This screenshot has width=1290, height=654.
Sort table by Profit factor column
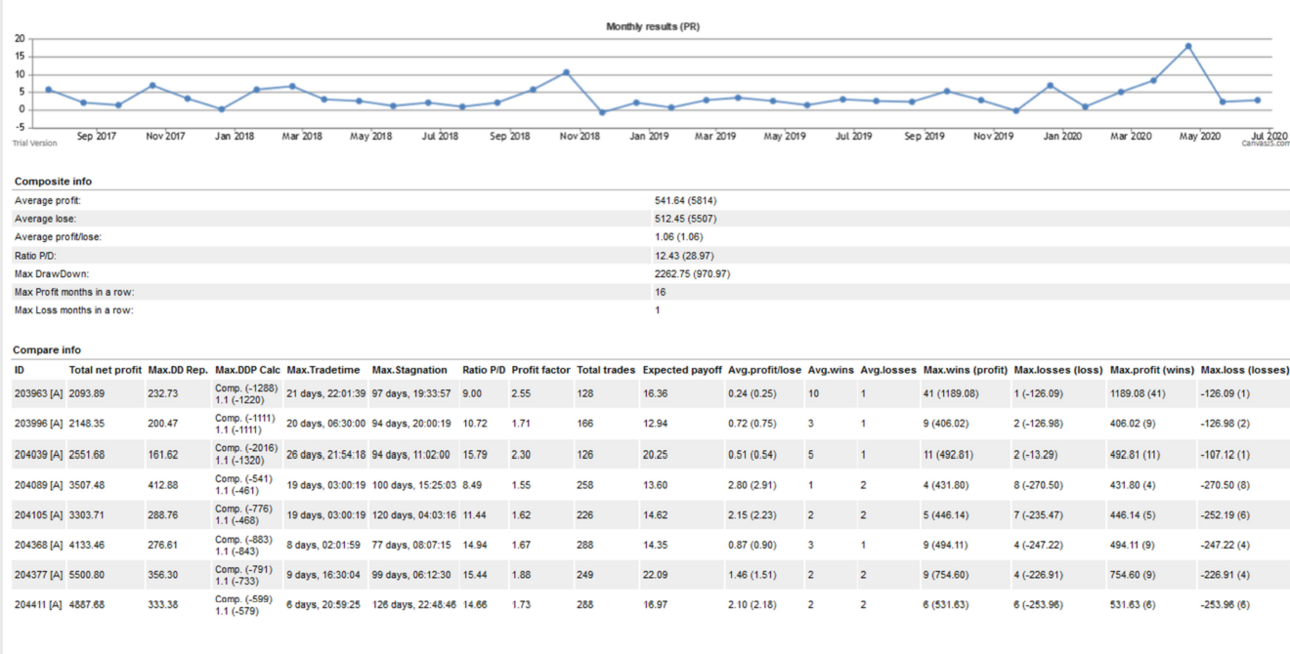541,370
